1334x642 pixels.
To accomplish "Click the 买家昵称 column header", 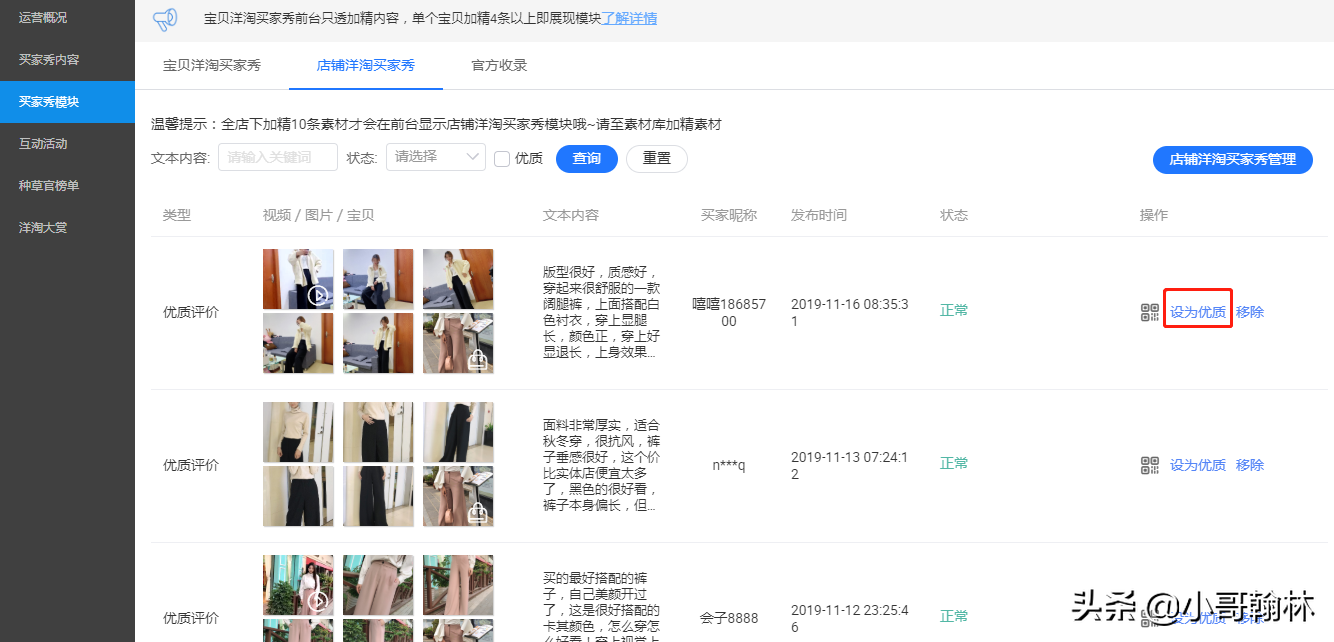I will [x=729, y=215].
